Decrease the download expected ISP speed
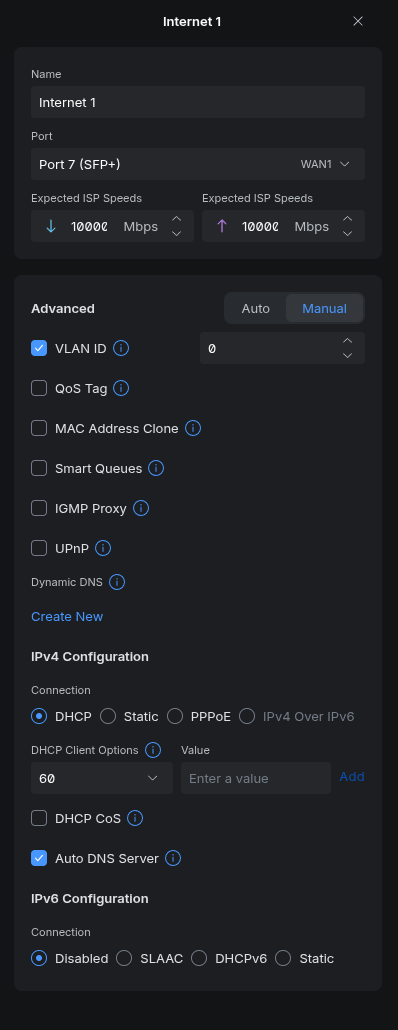Image resolution: width=398 pixels, height=1030 pixels. [176, 233]
